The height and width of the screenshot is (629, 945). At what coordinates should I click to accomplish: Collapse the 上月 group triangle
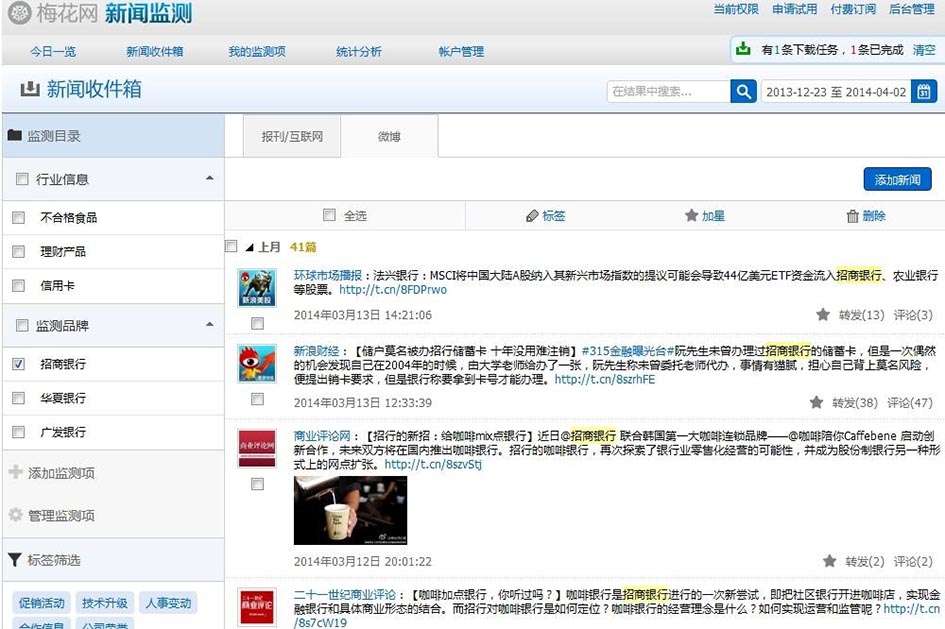(x=250, y=247)
